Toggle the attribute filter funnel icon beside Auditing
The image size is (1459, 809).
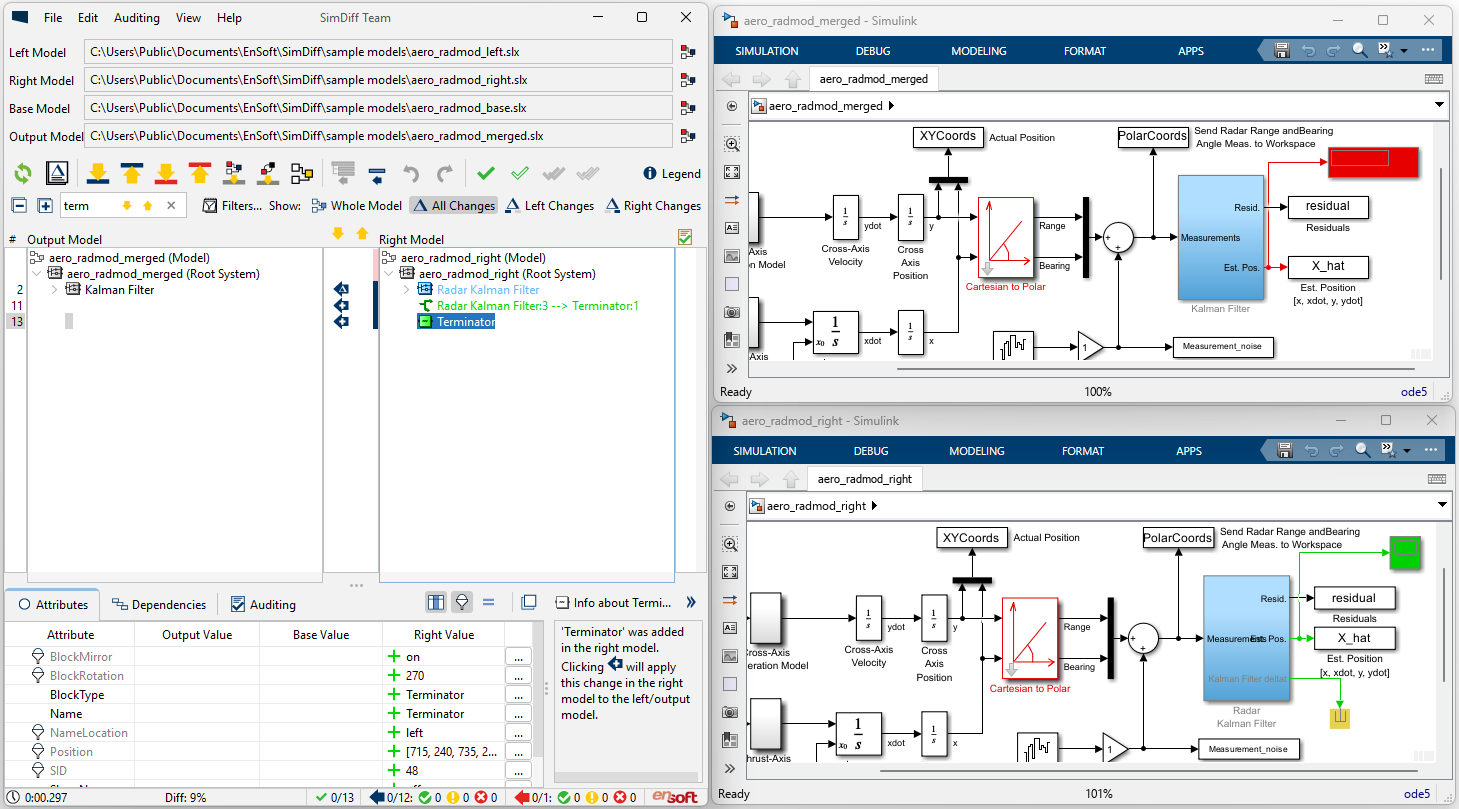(x=462, y=602)
